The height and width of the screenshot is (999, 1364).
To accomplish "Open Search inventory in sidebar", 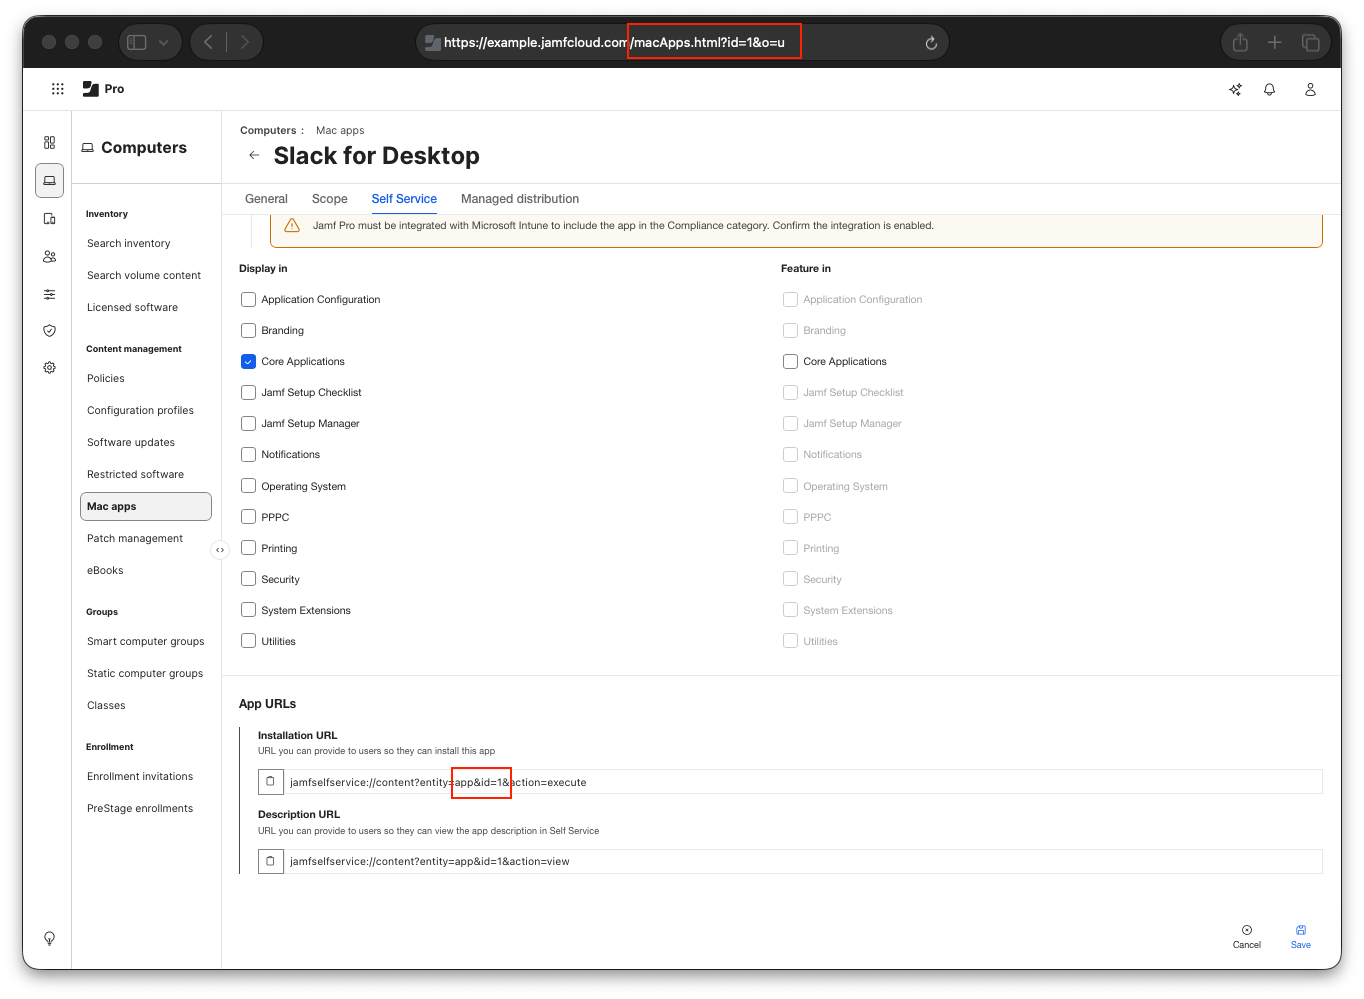I will [129, 243].
